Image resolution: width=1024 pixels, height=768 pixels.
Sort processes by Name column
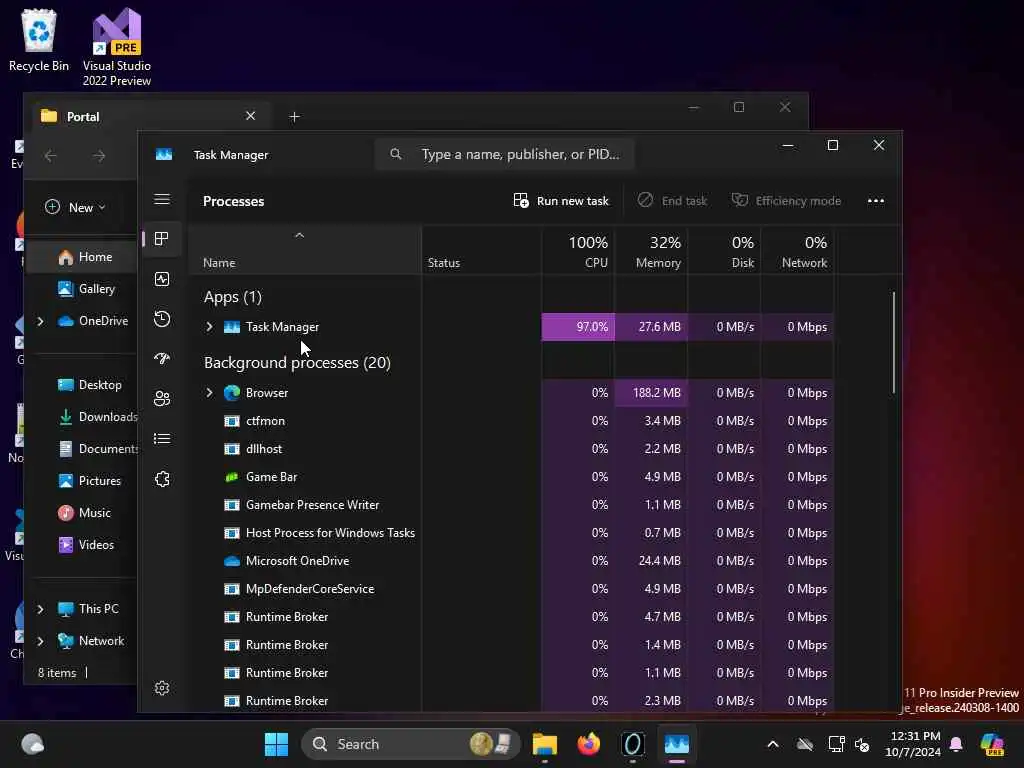point(305,251)
